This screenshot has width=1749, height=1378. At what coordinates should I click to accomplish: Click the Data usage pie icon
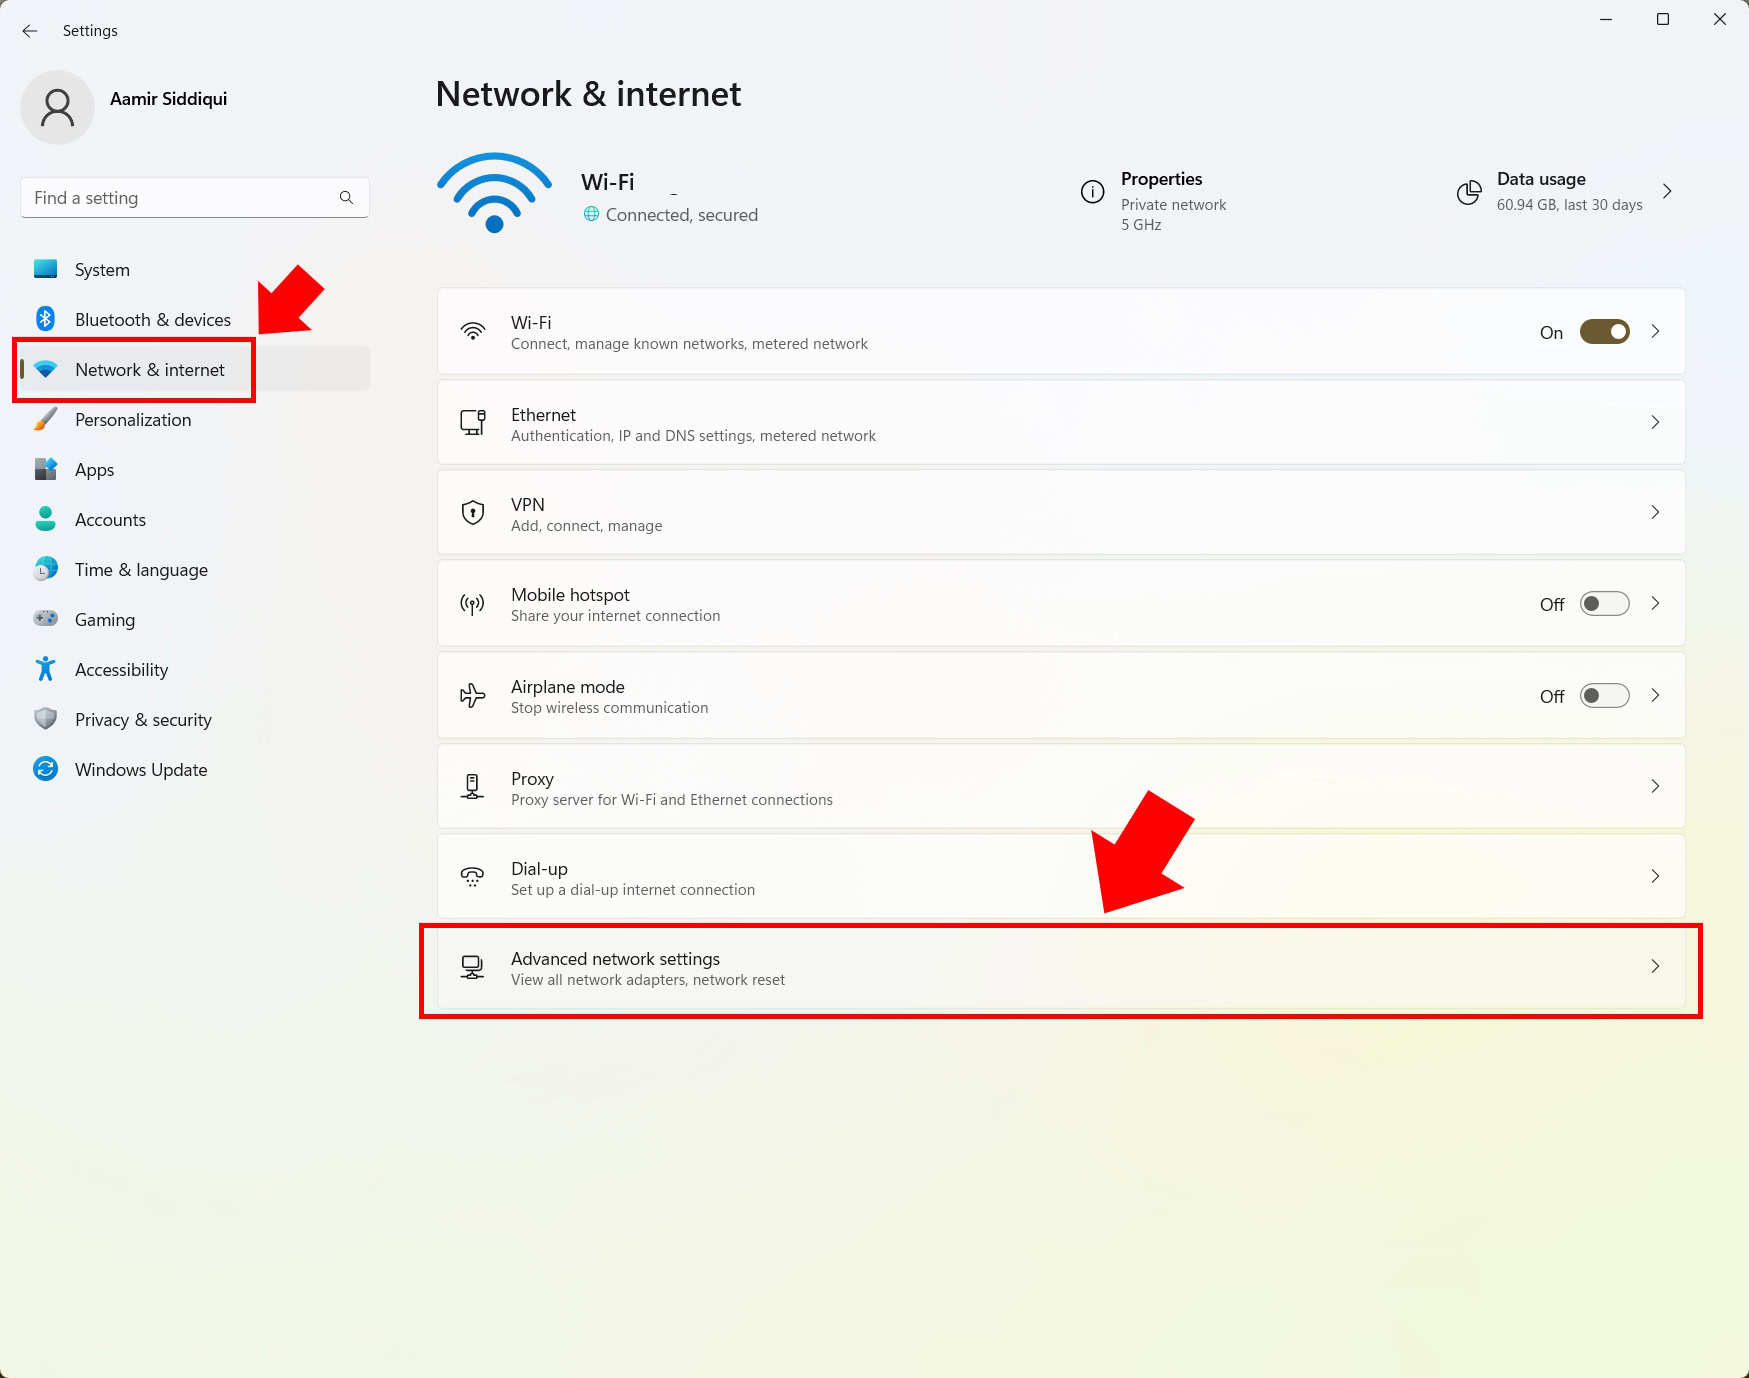[x=1468, y=192]
